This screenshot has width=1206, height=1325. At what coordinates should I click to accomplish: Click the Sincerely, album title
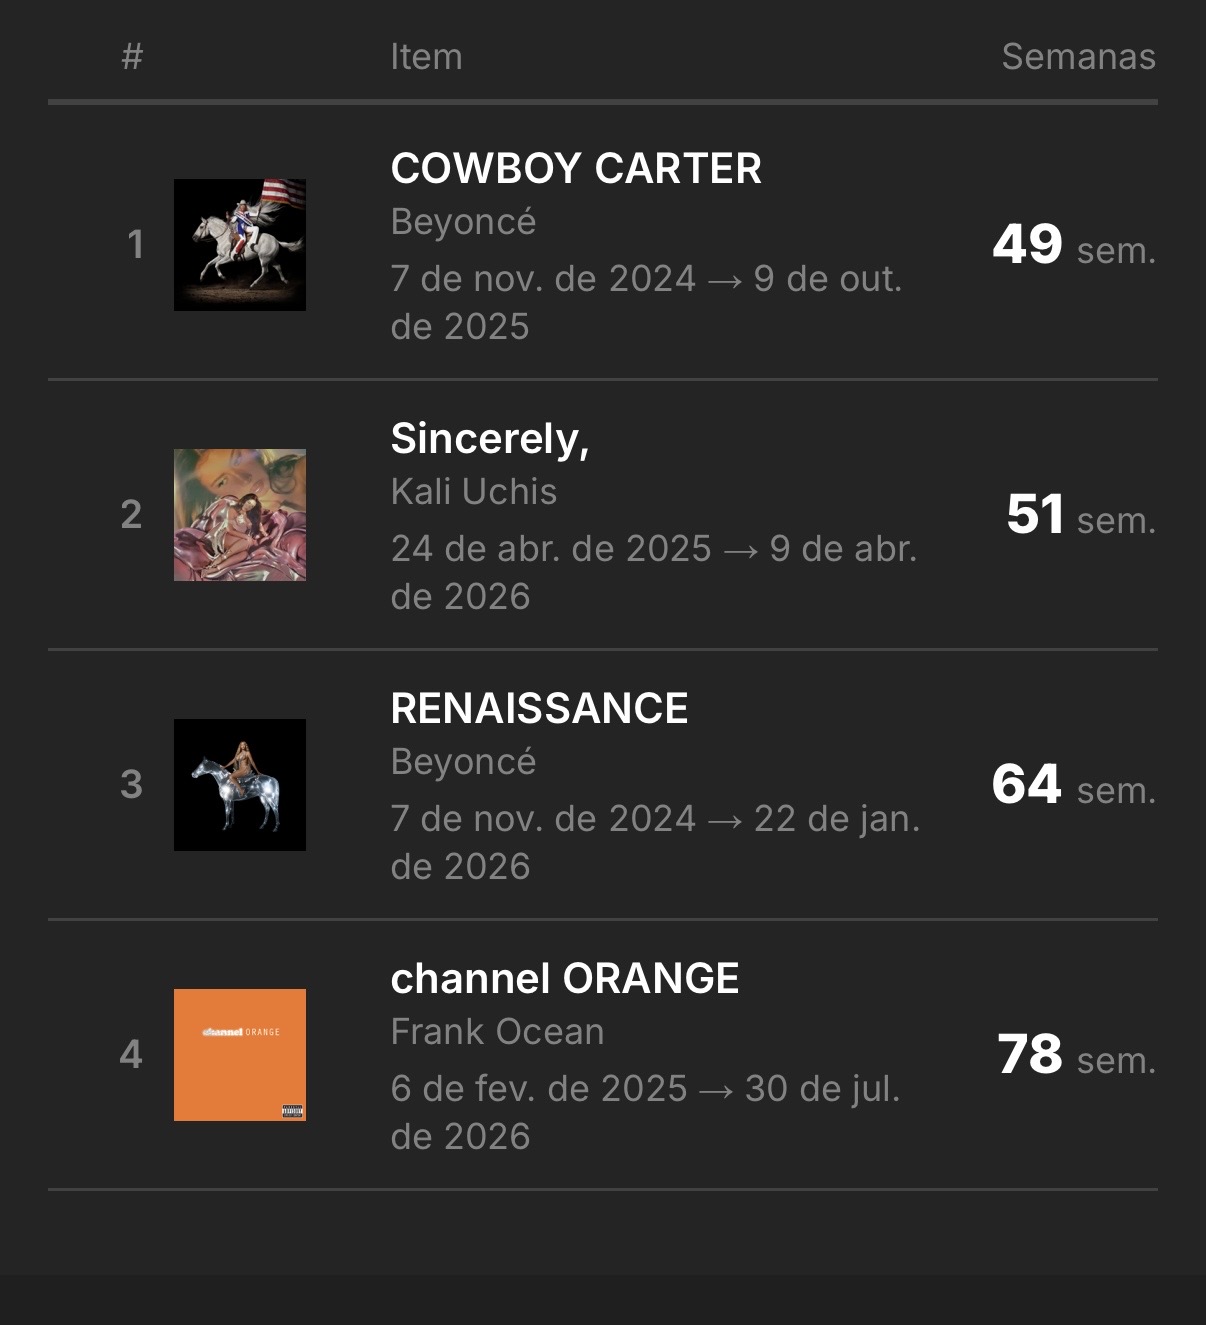click(490, 439)
